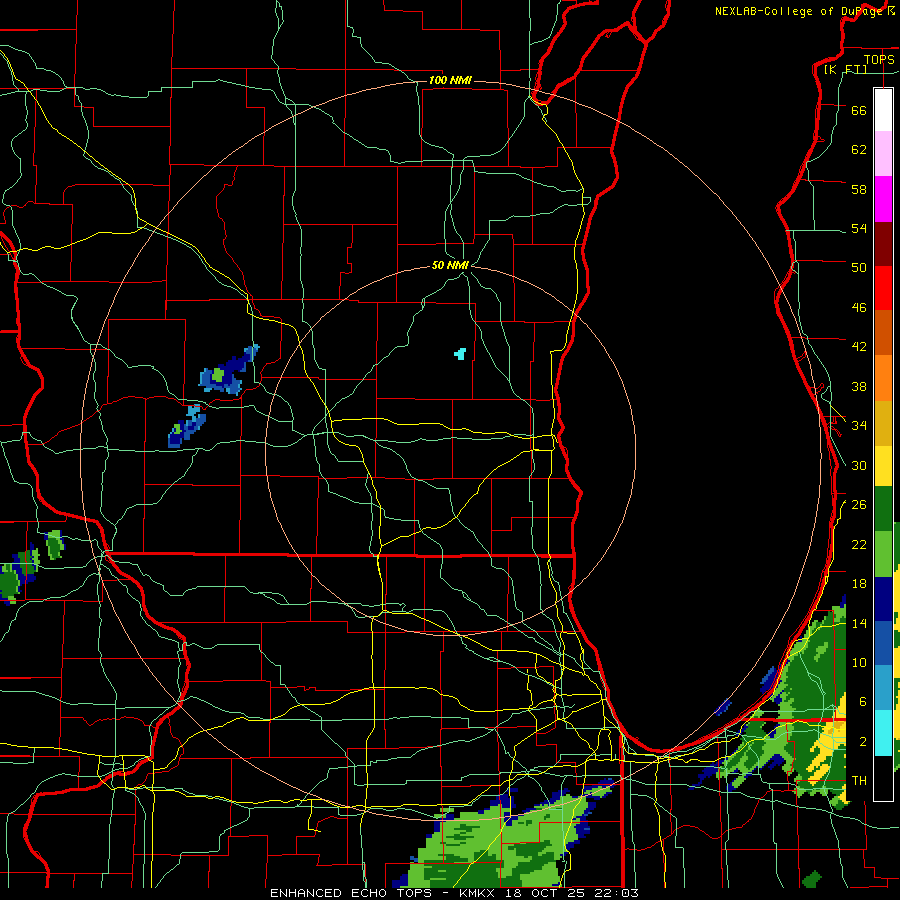Click the legend value "50"
Screen dimensions: 900x900
859,268
